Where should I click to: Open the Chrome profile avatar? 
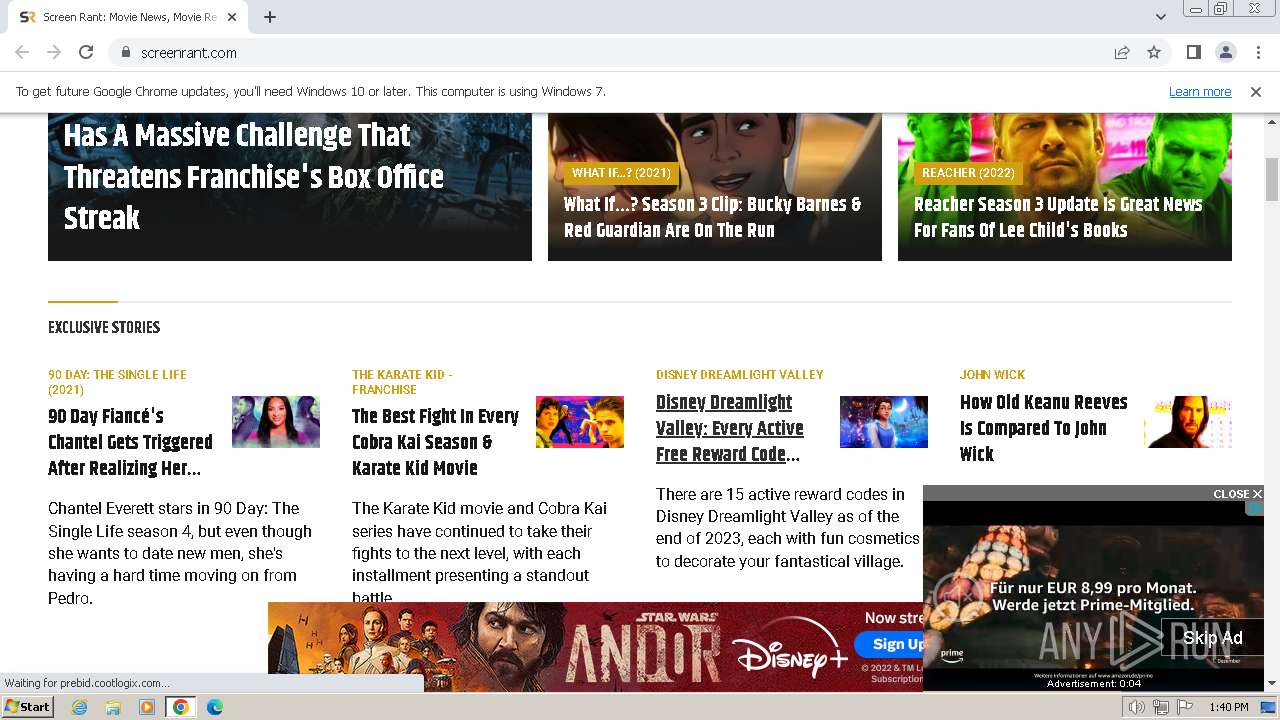1225,52
